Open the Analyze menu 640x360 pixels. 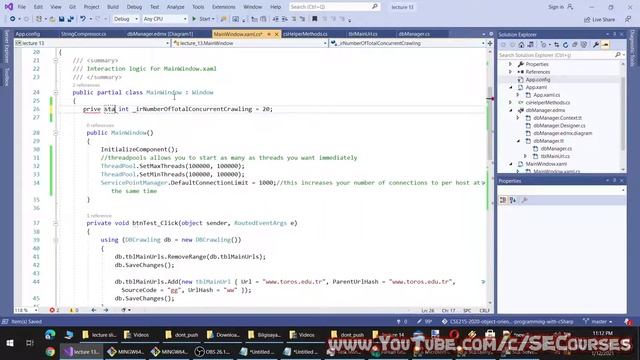[x=176, y=7]
